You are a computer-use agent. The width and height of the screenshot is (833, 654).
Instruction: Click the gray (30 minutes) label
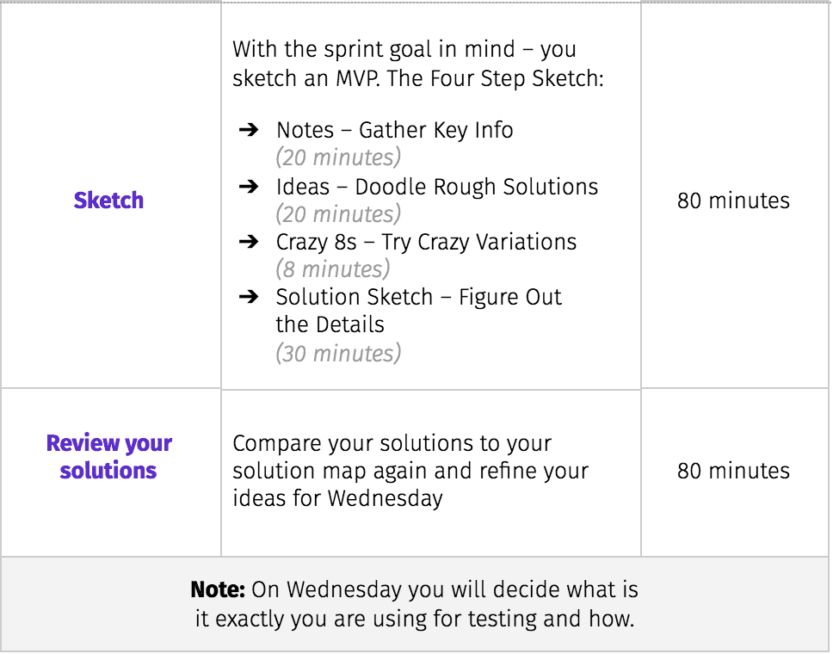[x=338, y=353]
